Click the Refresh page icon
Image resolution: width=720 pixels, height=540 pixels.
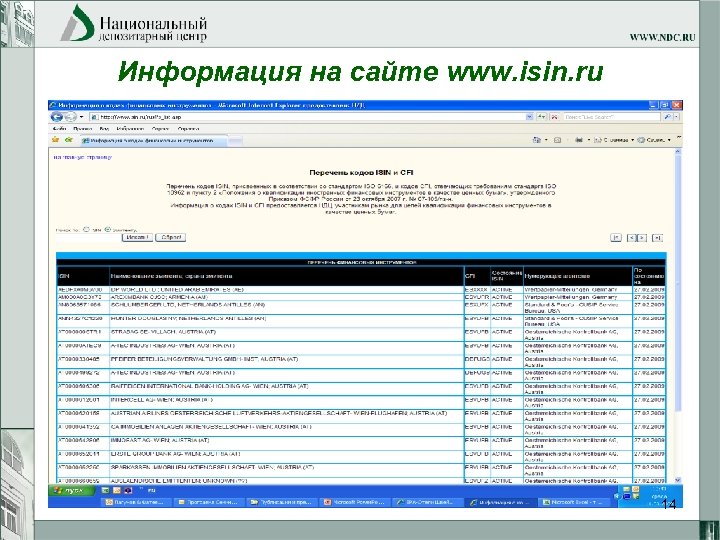[x=542, y=117]
